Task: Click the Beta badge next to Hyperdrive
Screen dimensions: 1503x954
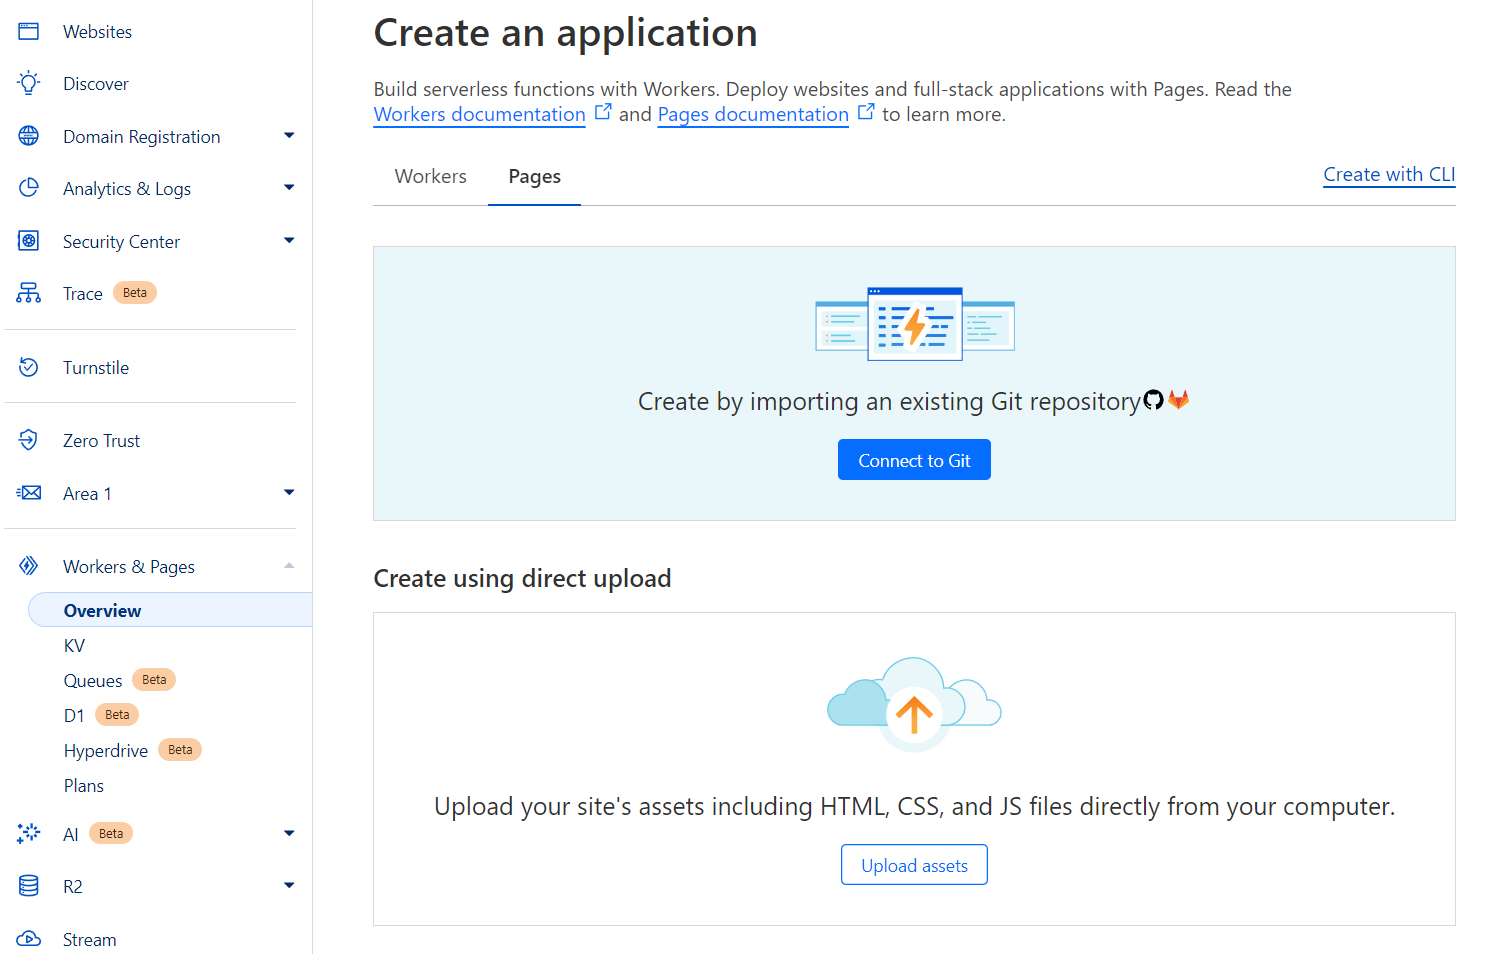Action: 180,750
